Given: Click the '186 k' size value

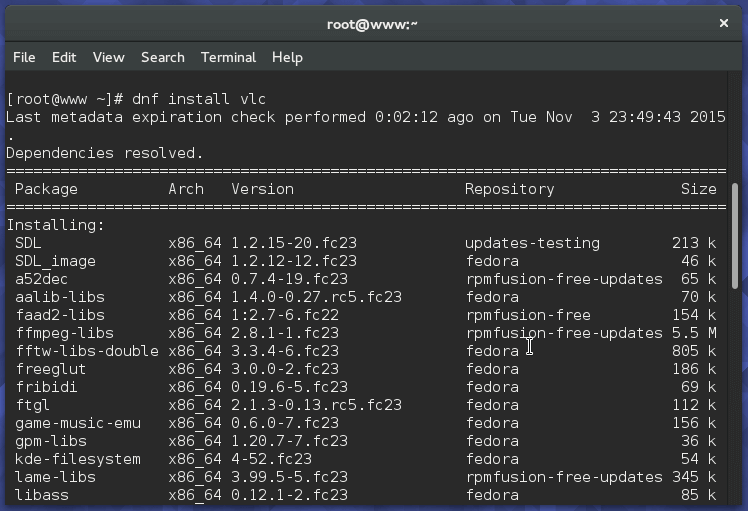Looking at the screenshot, I should point(694,369).
